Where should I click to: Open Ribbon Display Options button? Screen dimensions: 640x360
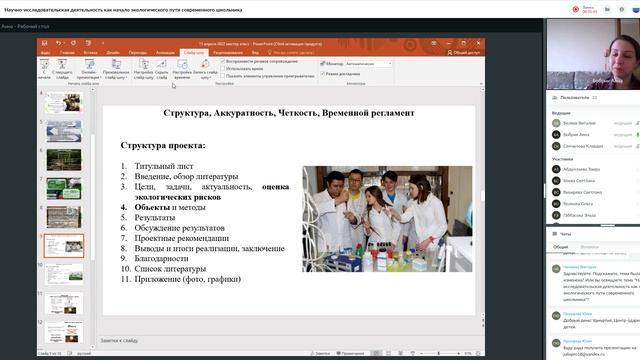[x=434, y=43]
